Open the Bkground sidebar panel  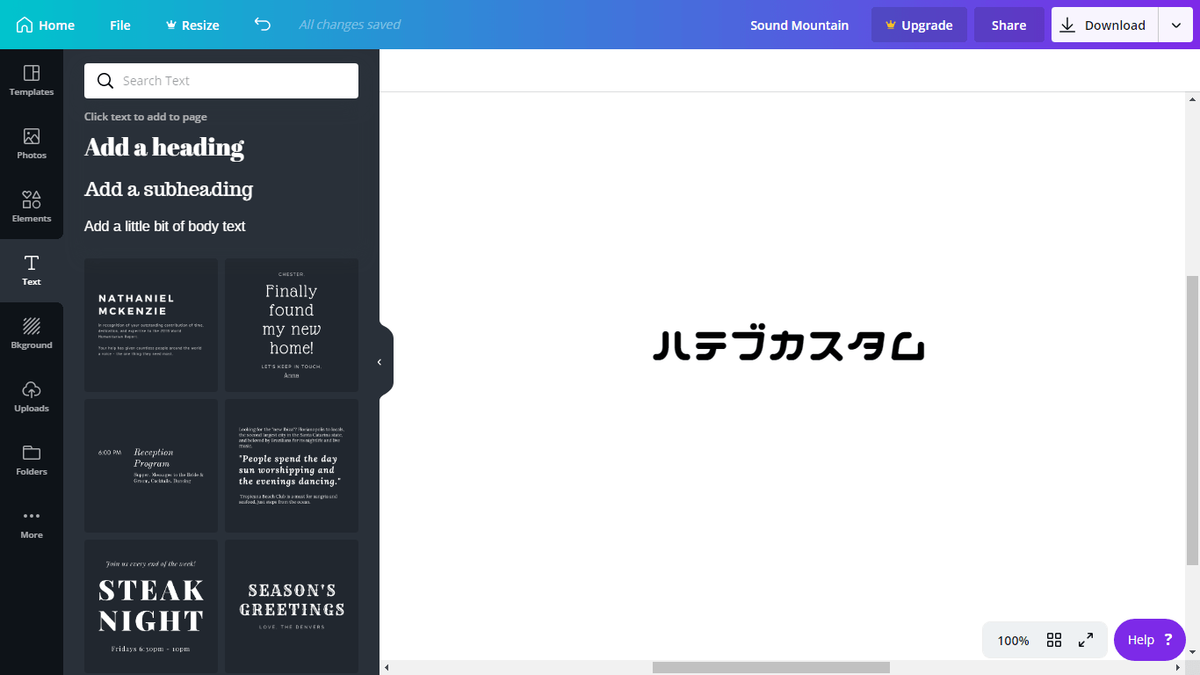tap(31, 333)
